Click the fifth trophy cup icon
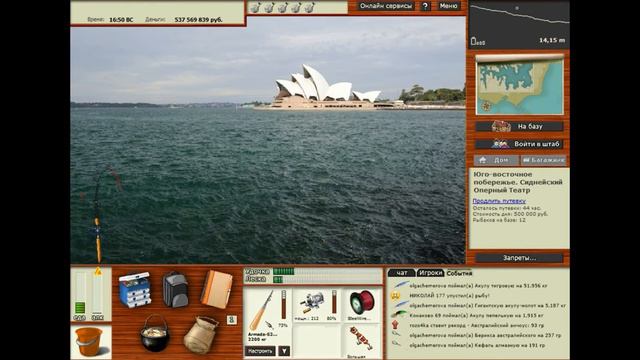The height and width of the screenshot is (360, 640). click(x=310, y=7)
